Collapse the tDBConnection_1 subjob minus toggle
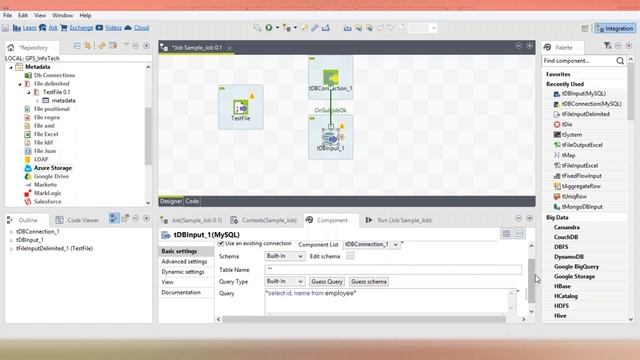This screenshot has width=640, height=360. tap(312, 59)
